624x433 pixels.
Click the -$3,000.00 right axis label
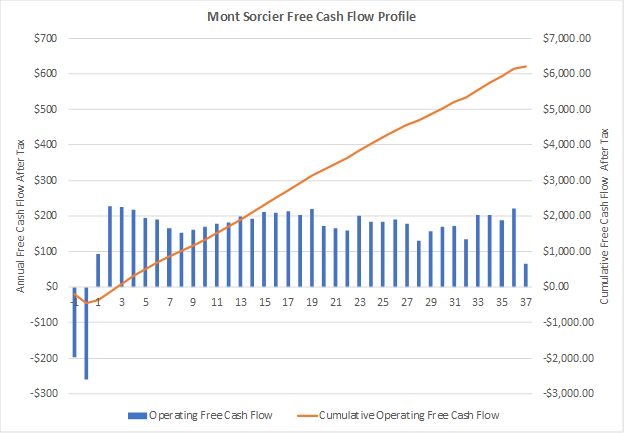568,393
